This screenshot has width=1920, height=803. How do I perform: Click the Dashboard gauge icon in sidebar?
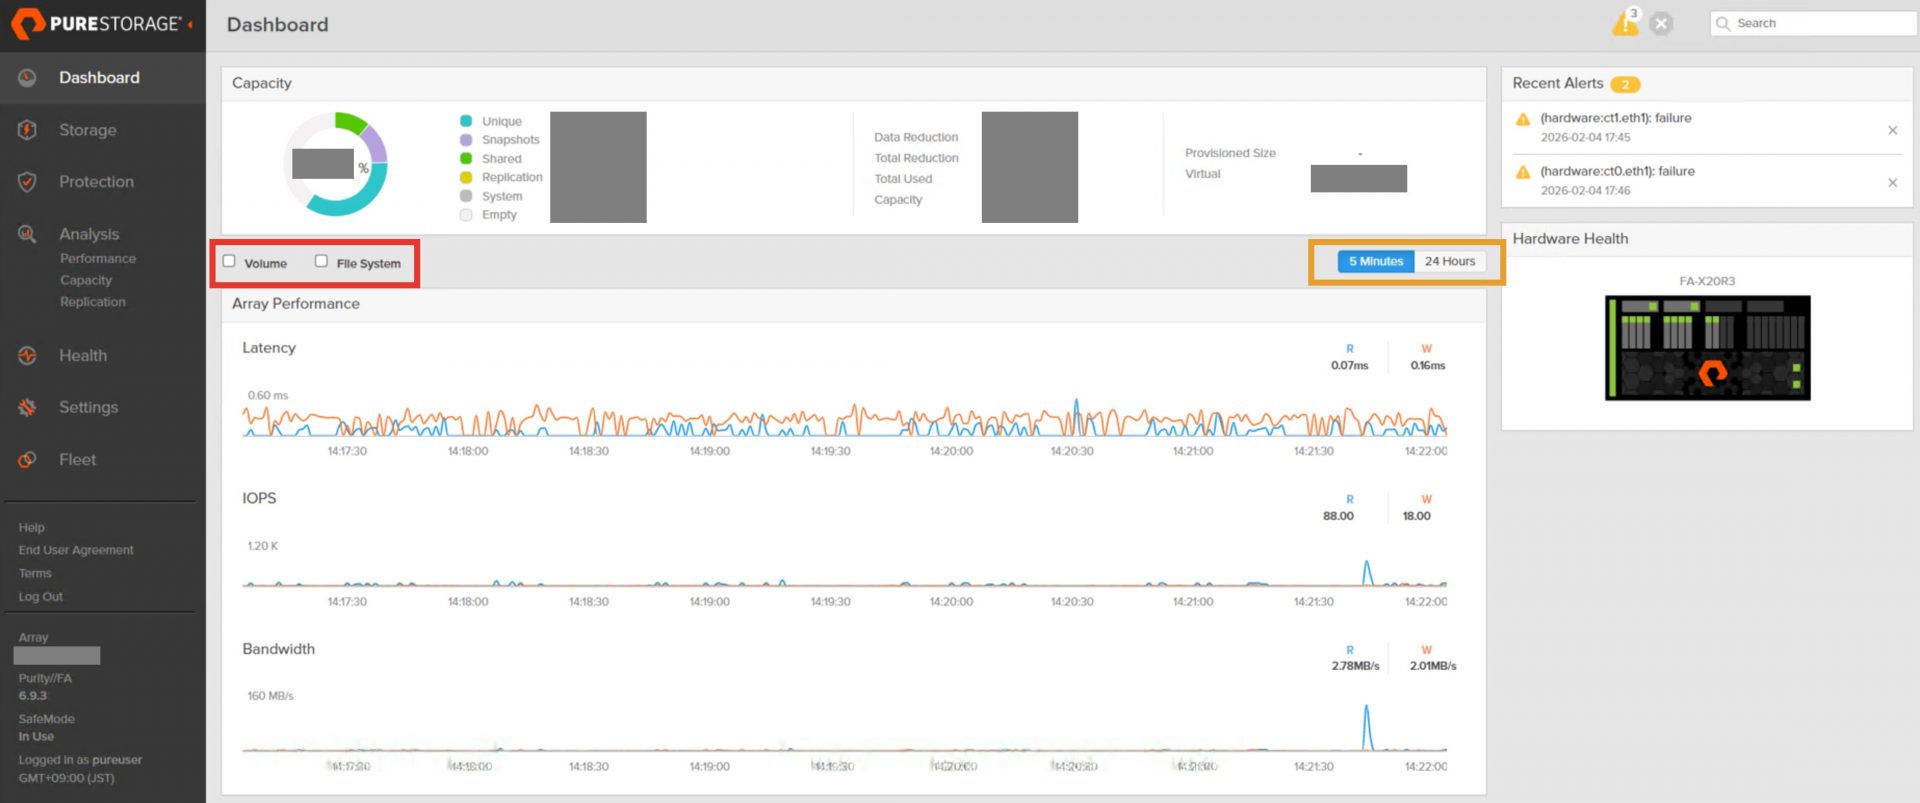pos(27,78)
